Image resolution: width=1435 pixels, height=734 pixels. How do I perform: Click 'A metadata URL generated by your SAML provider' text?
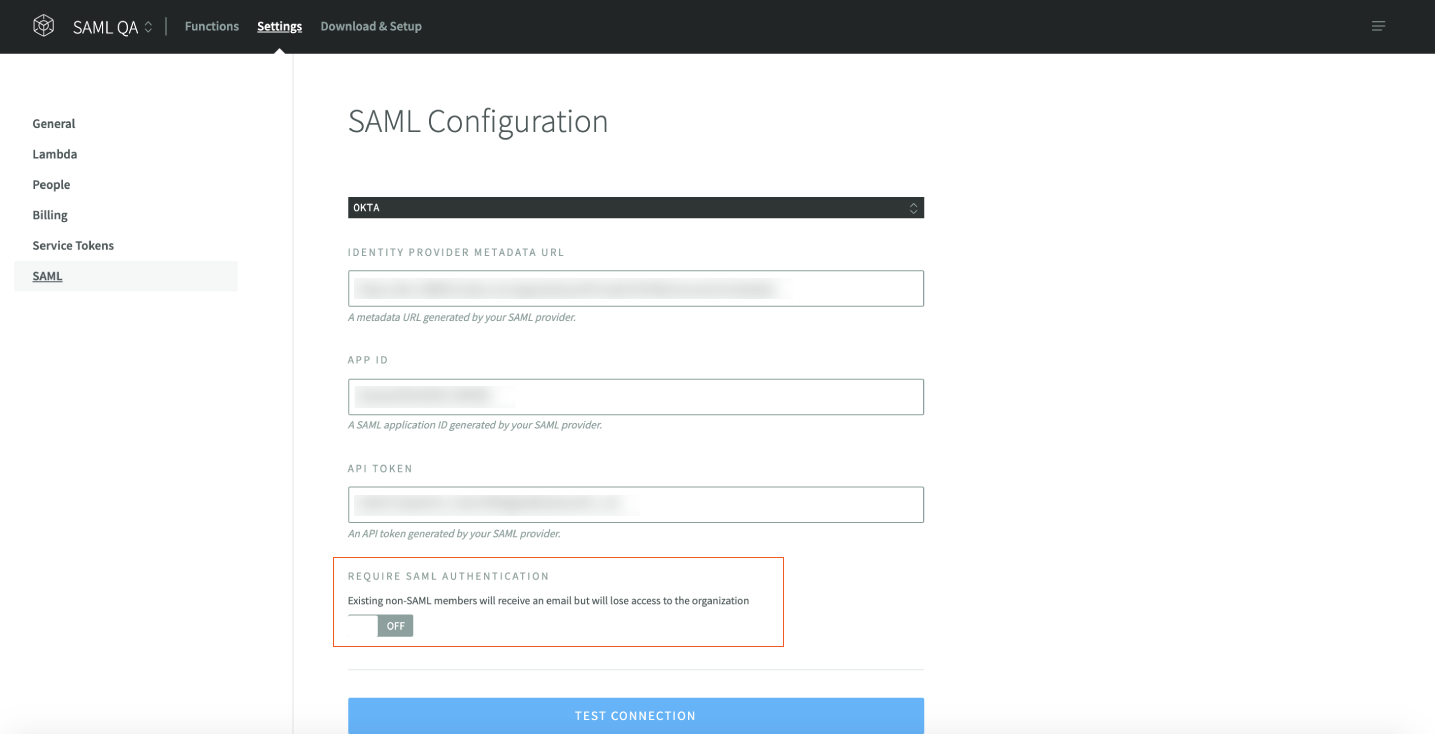462,317
